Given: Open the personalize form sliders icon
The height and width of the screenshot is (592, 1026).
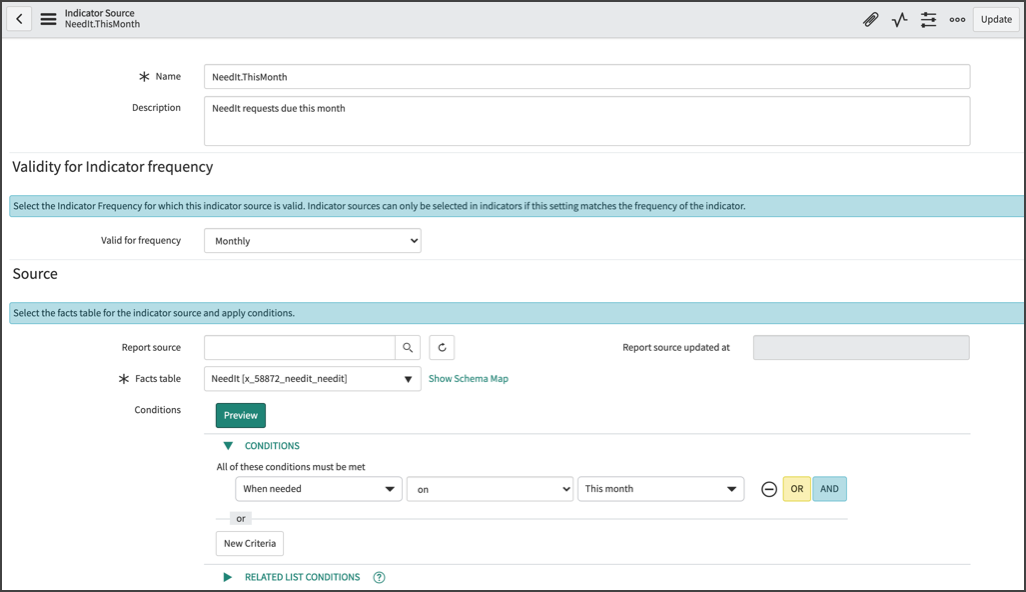Looking at the screenshot, I should pyautogui.click(x=928, y=19).
